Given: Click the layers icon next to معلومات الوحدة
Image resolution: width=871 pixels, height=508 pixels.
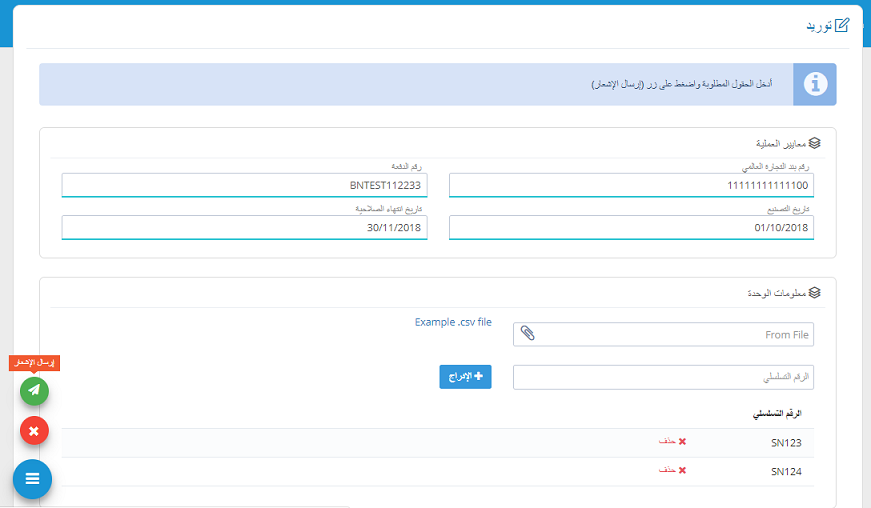Looking at the screenshot, I should click(x=815, y=293).
